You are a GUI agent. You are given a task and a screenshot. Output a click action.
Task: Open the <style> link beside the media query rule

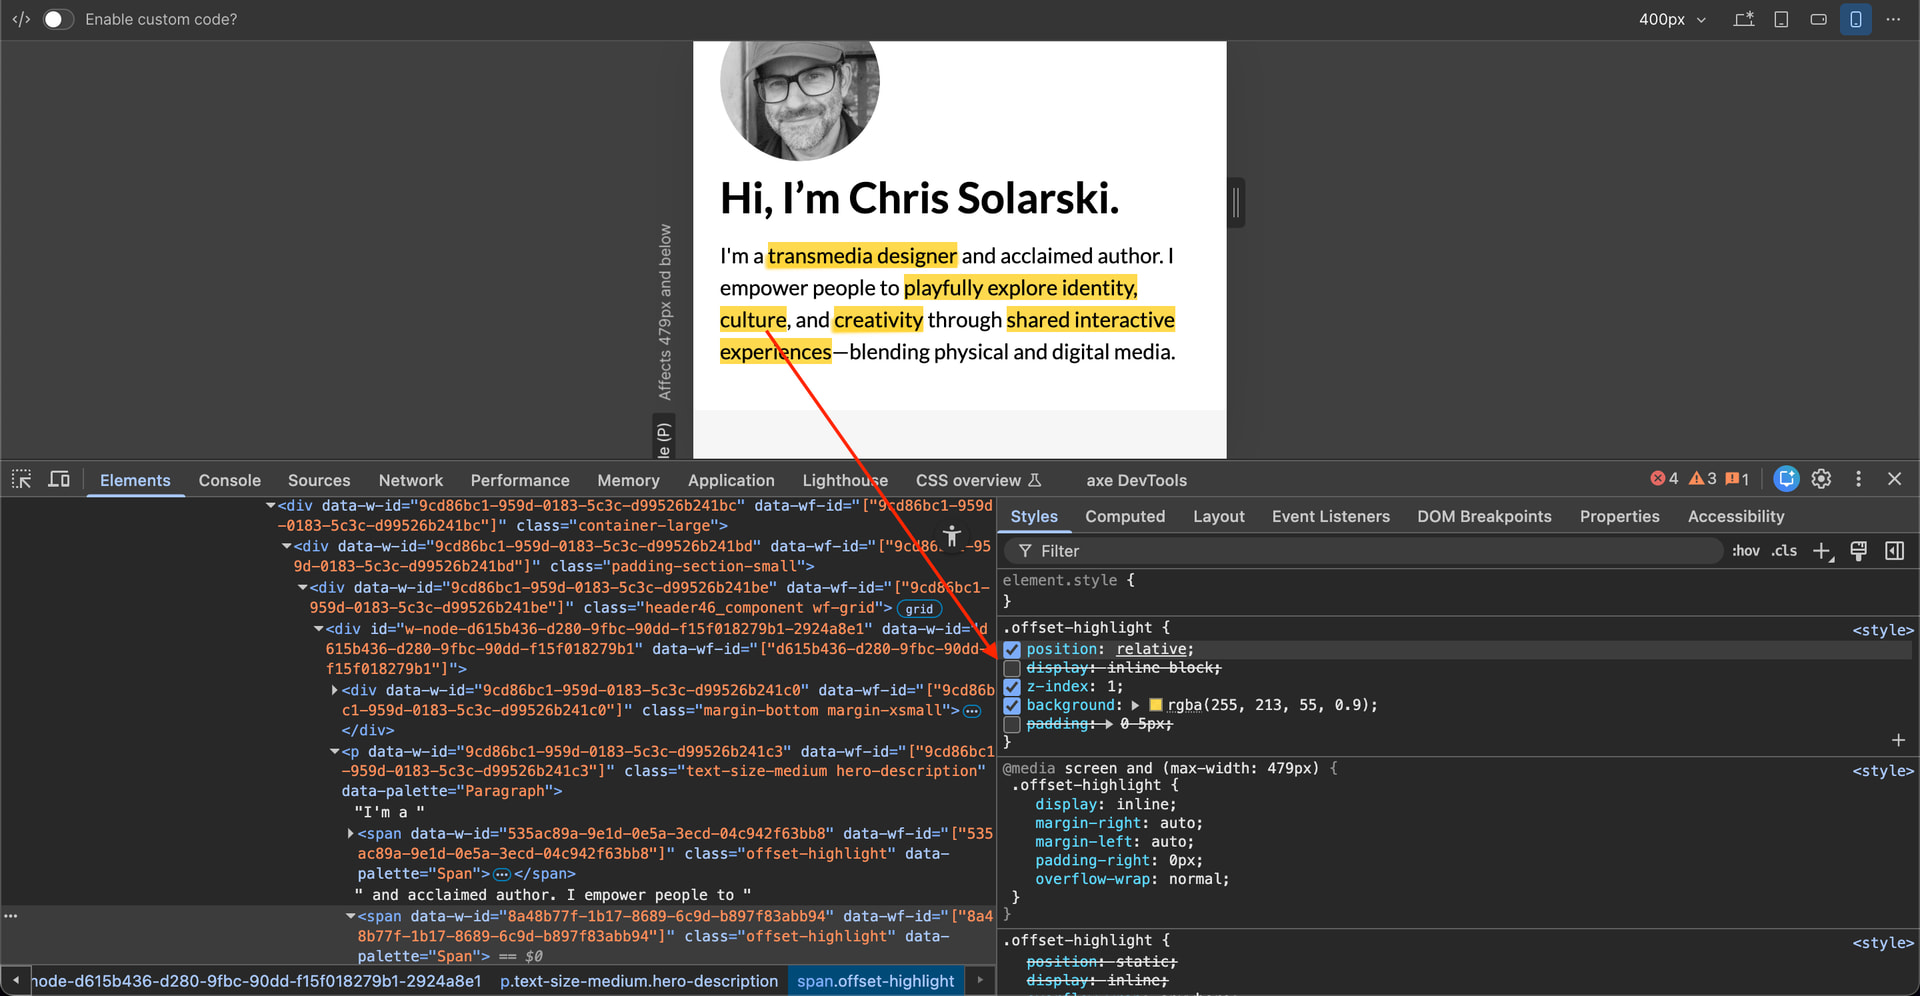click(1883, 771)
